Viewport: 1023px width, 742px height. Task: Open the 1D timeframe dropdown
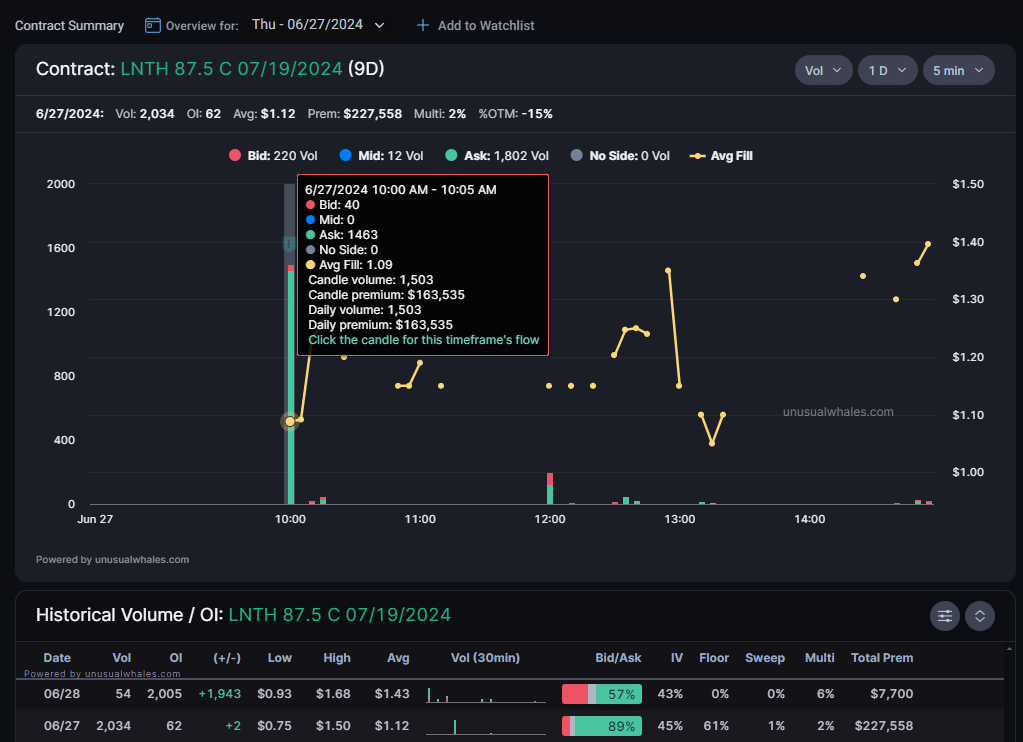point(888,70)
